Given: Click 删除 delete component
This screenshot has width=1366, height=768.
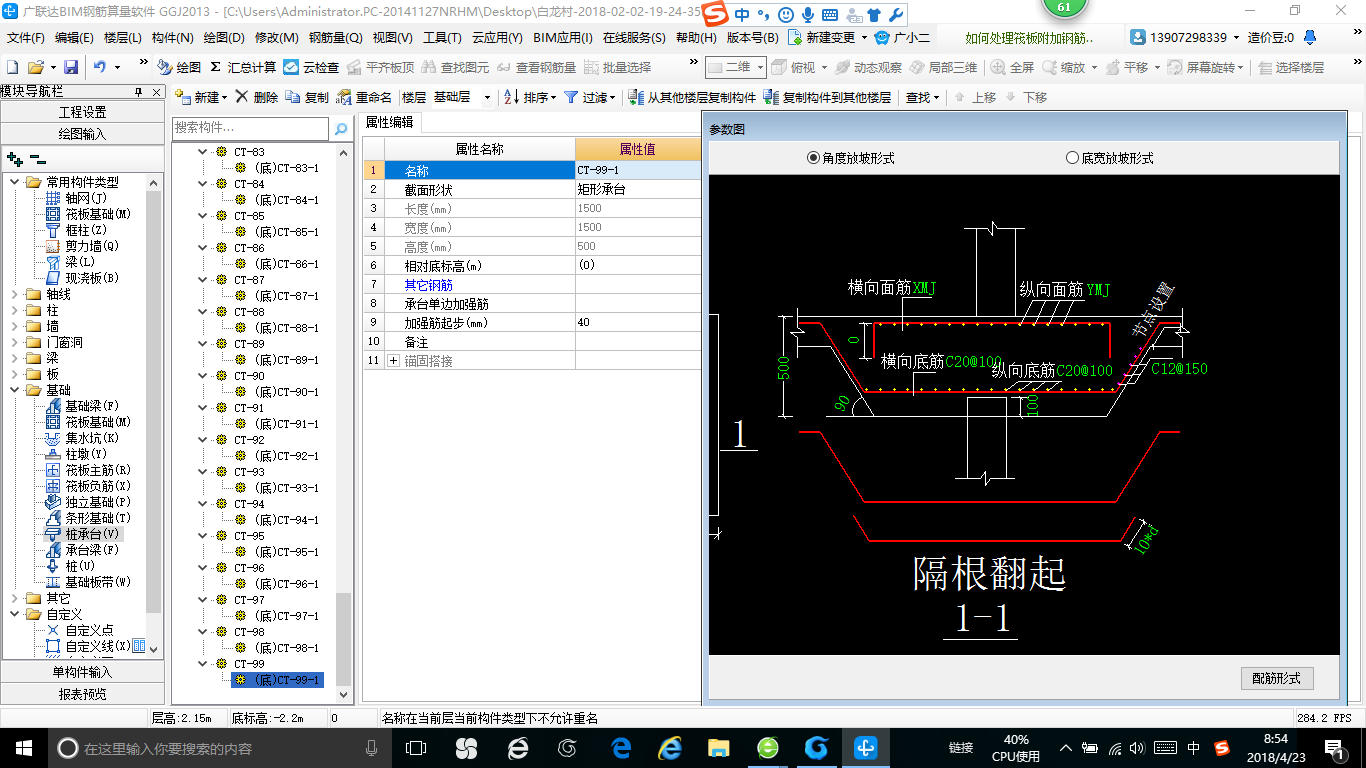Looking at the screenshot, I should tap(257, 97).
